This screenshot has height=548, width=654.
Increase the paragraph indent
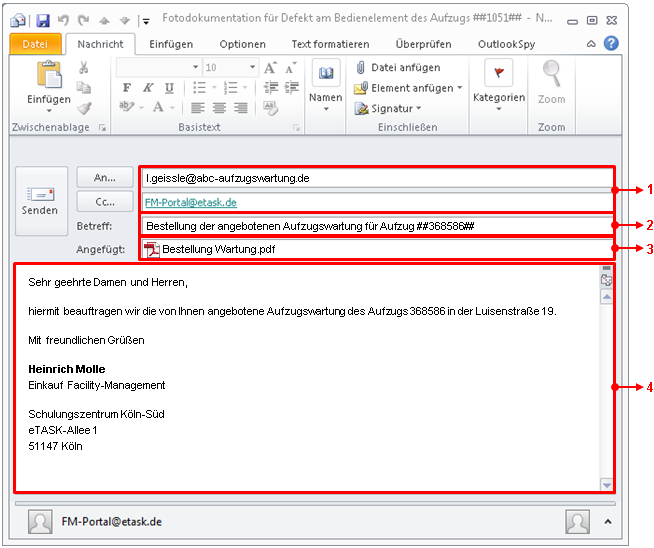pos(291,88)
